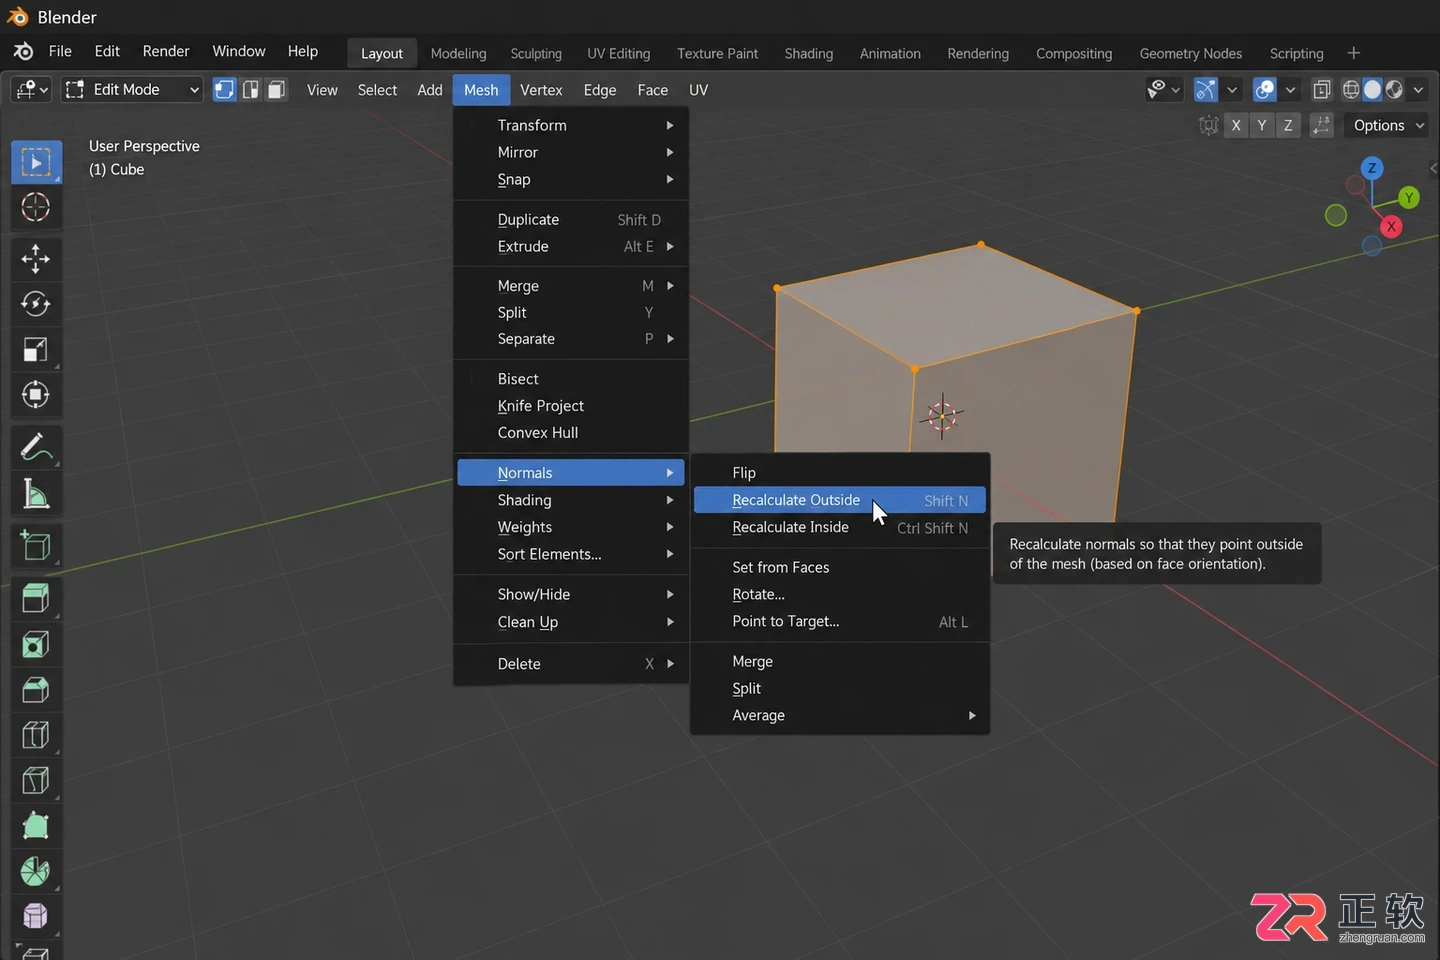The width and height of the screenshot is (1440, 960).
Task: Switch to material preview shading
Action: pos(1394,90)
